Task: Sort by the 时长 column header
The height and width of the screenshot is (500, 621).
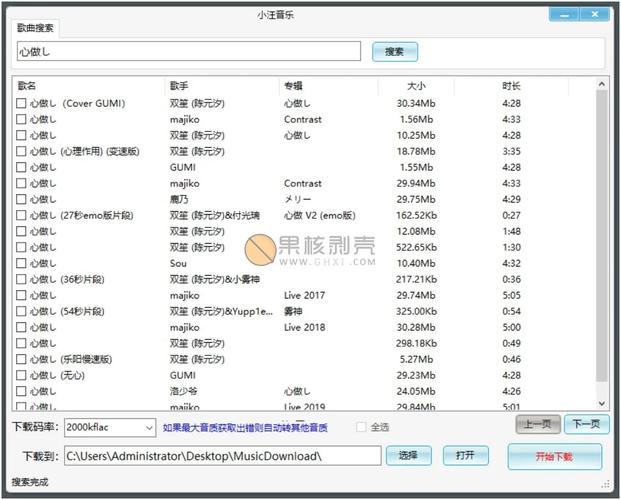Action: (511, 86)
